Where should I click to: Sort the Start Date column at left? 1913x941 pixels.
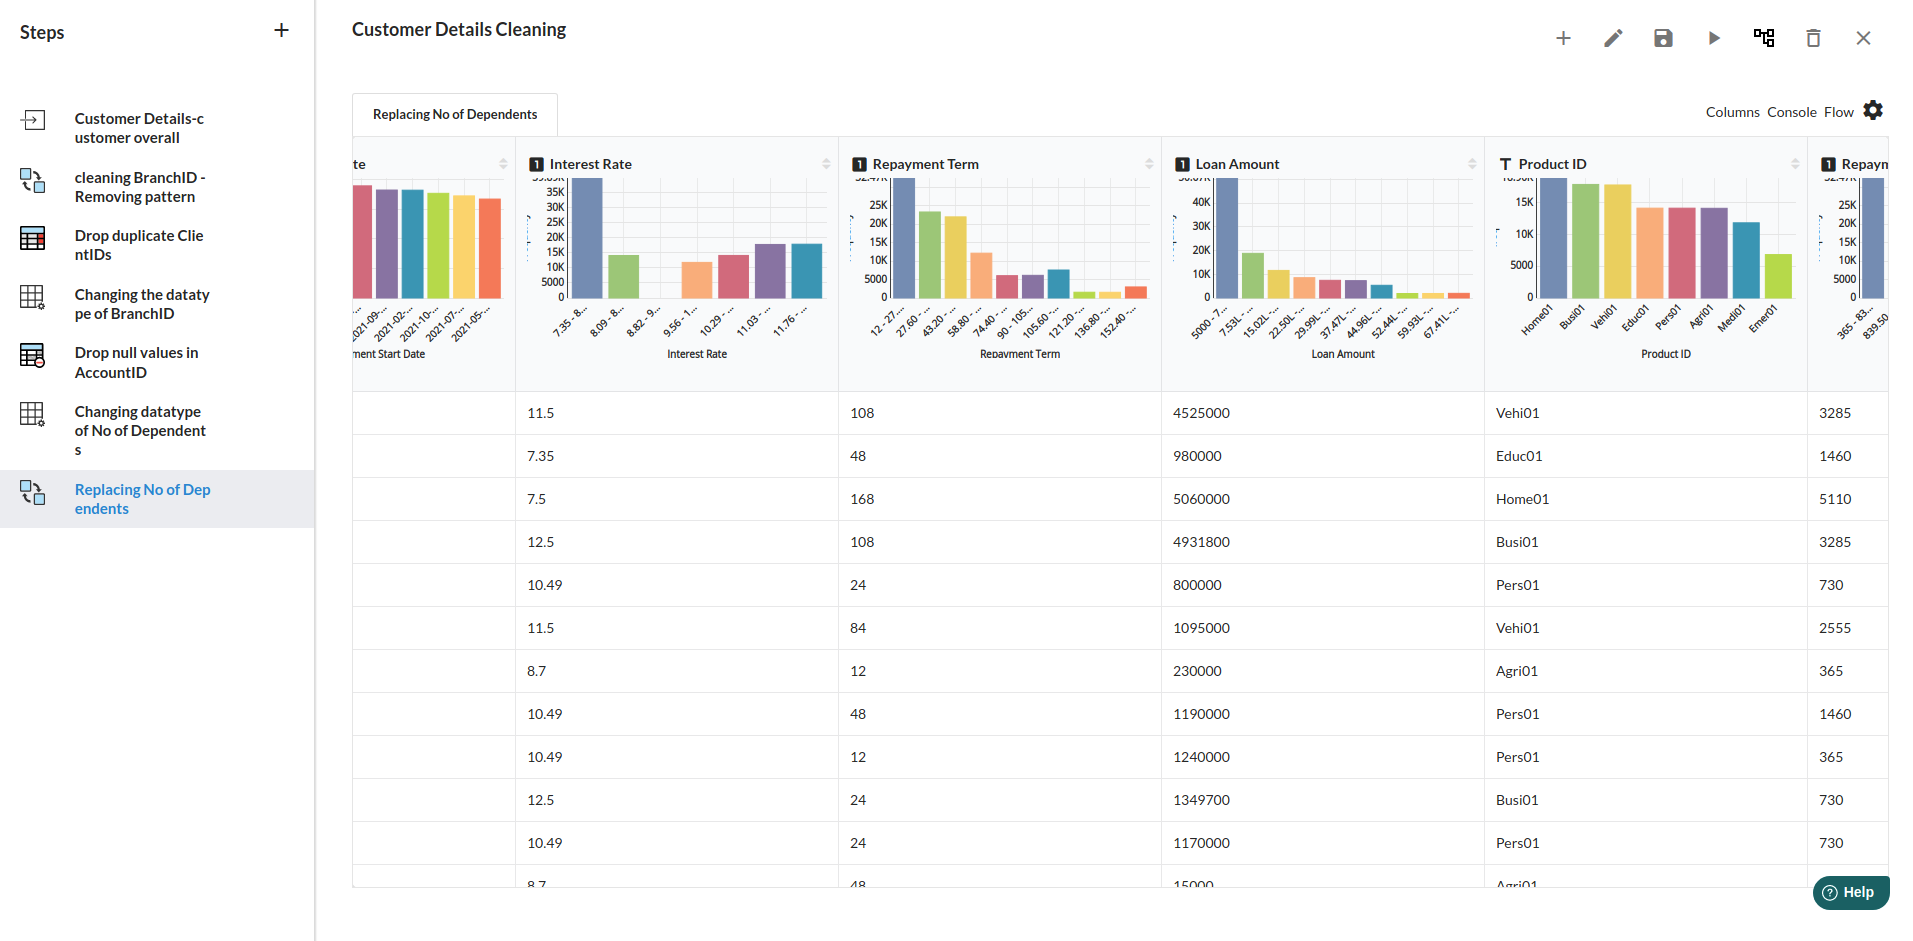[503, 164]
